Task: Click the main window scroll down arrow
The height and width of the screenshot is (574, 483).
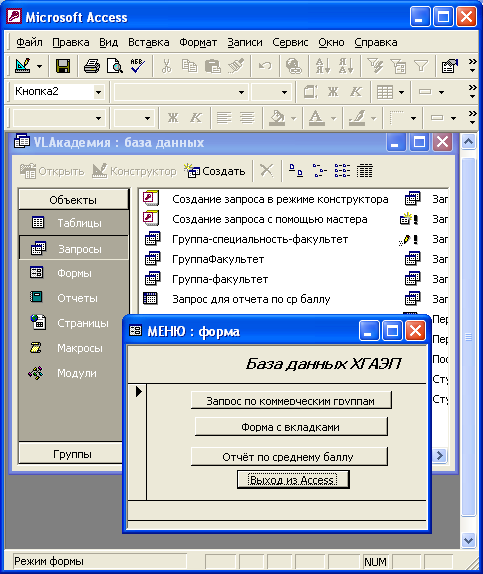Action: click(x=468, y=540)
